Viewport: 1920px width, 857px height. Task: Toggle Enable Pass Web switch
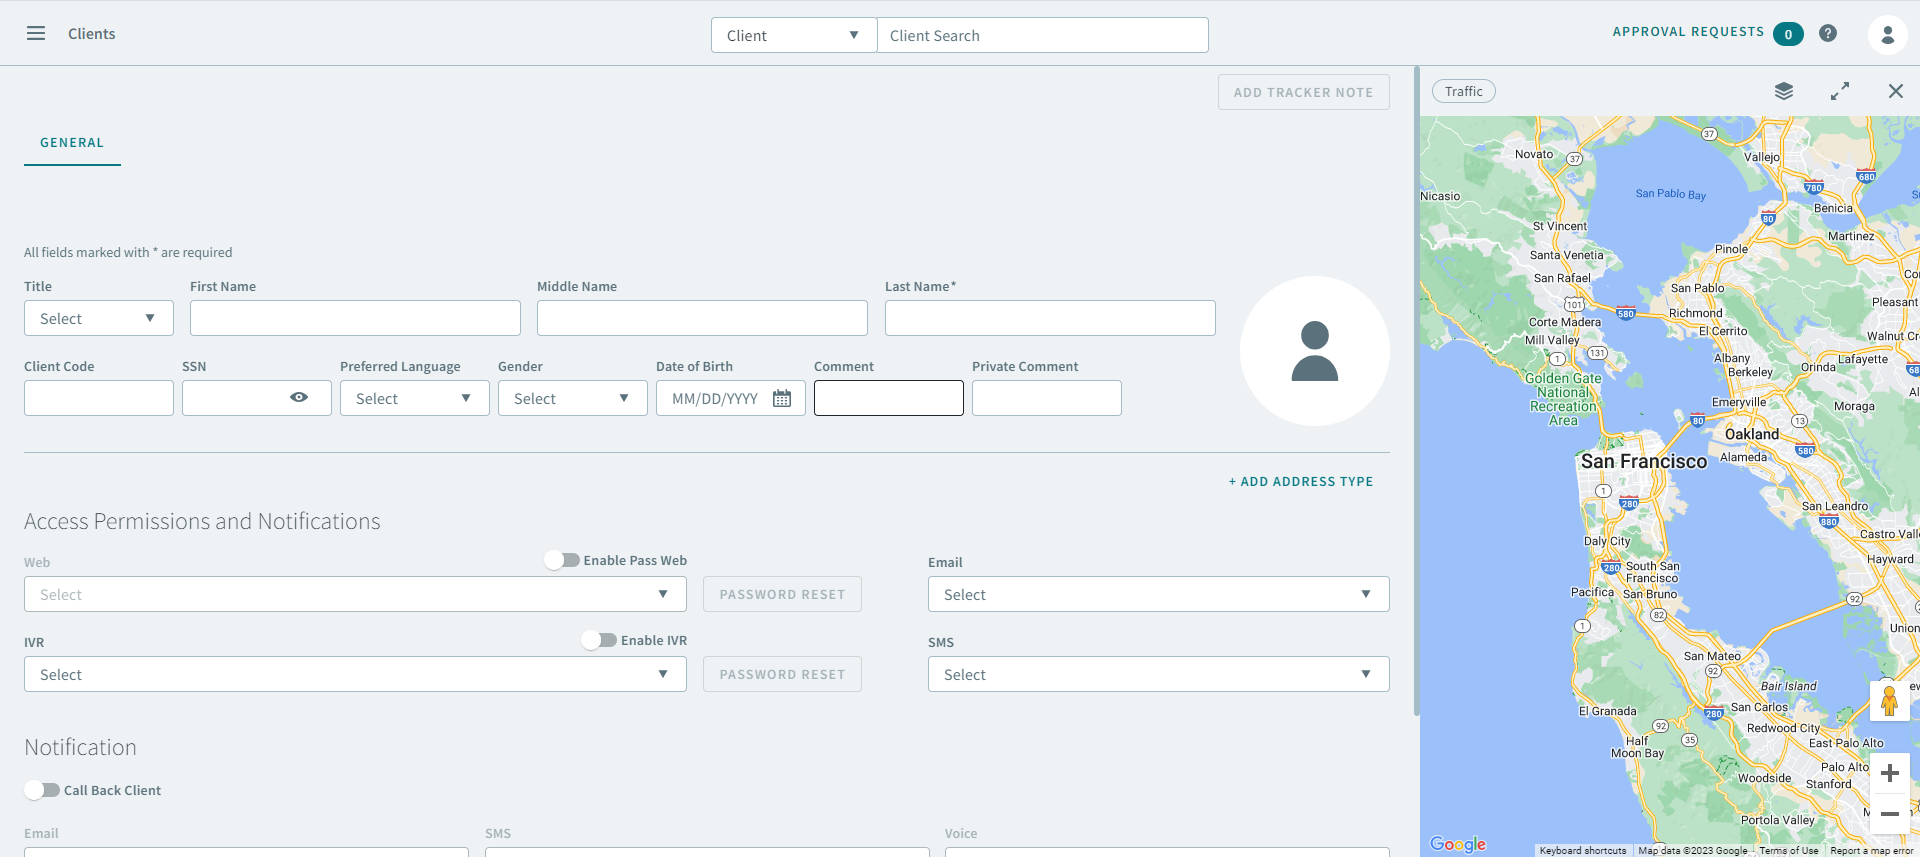point(562,560)
